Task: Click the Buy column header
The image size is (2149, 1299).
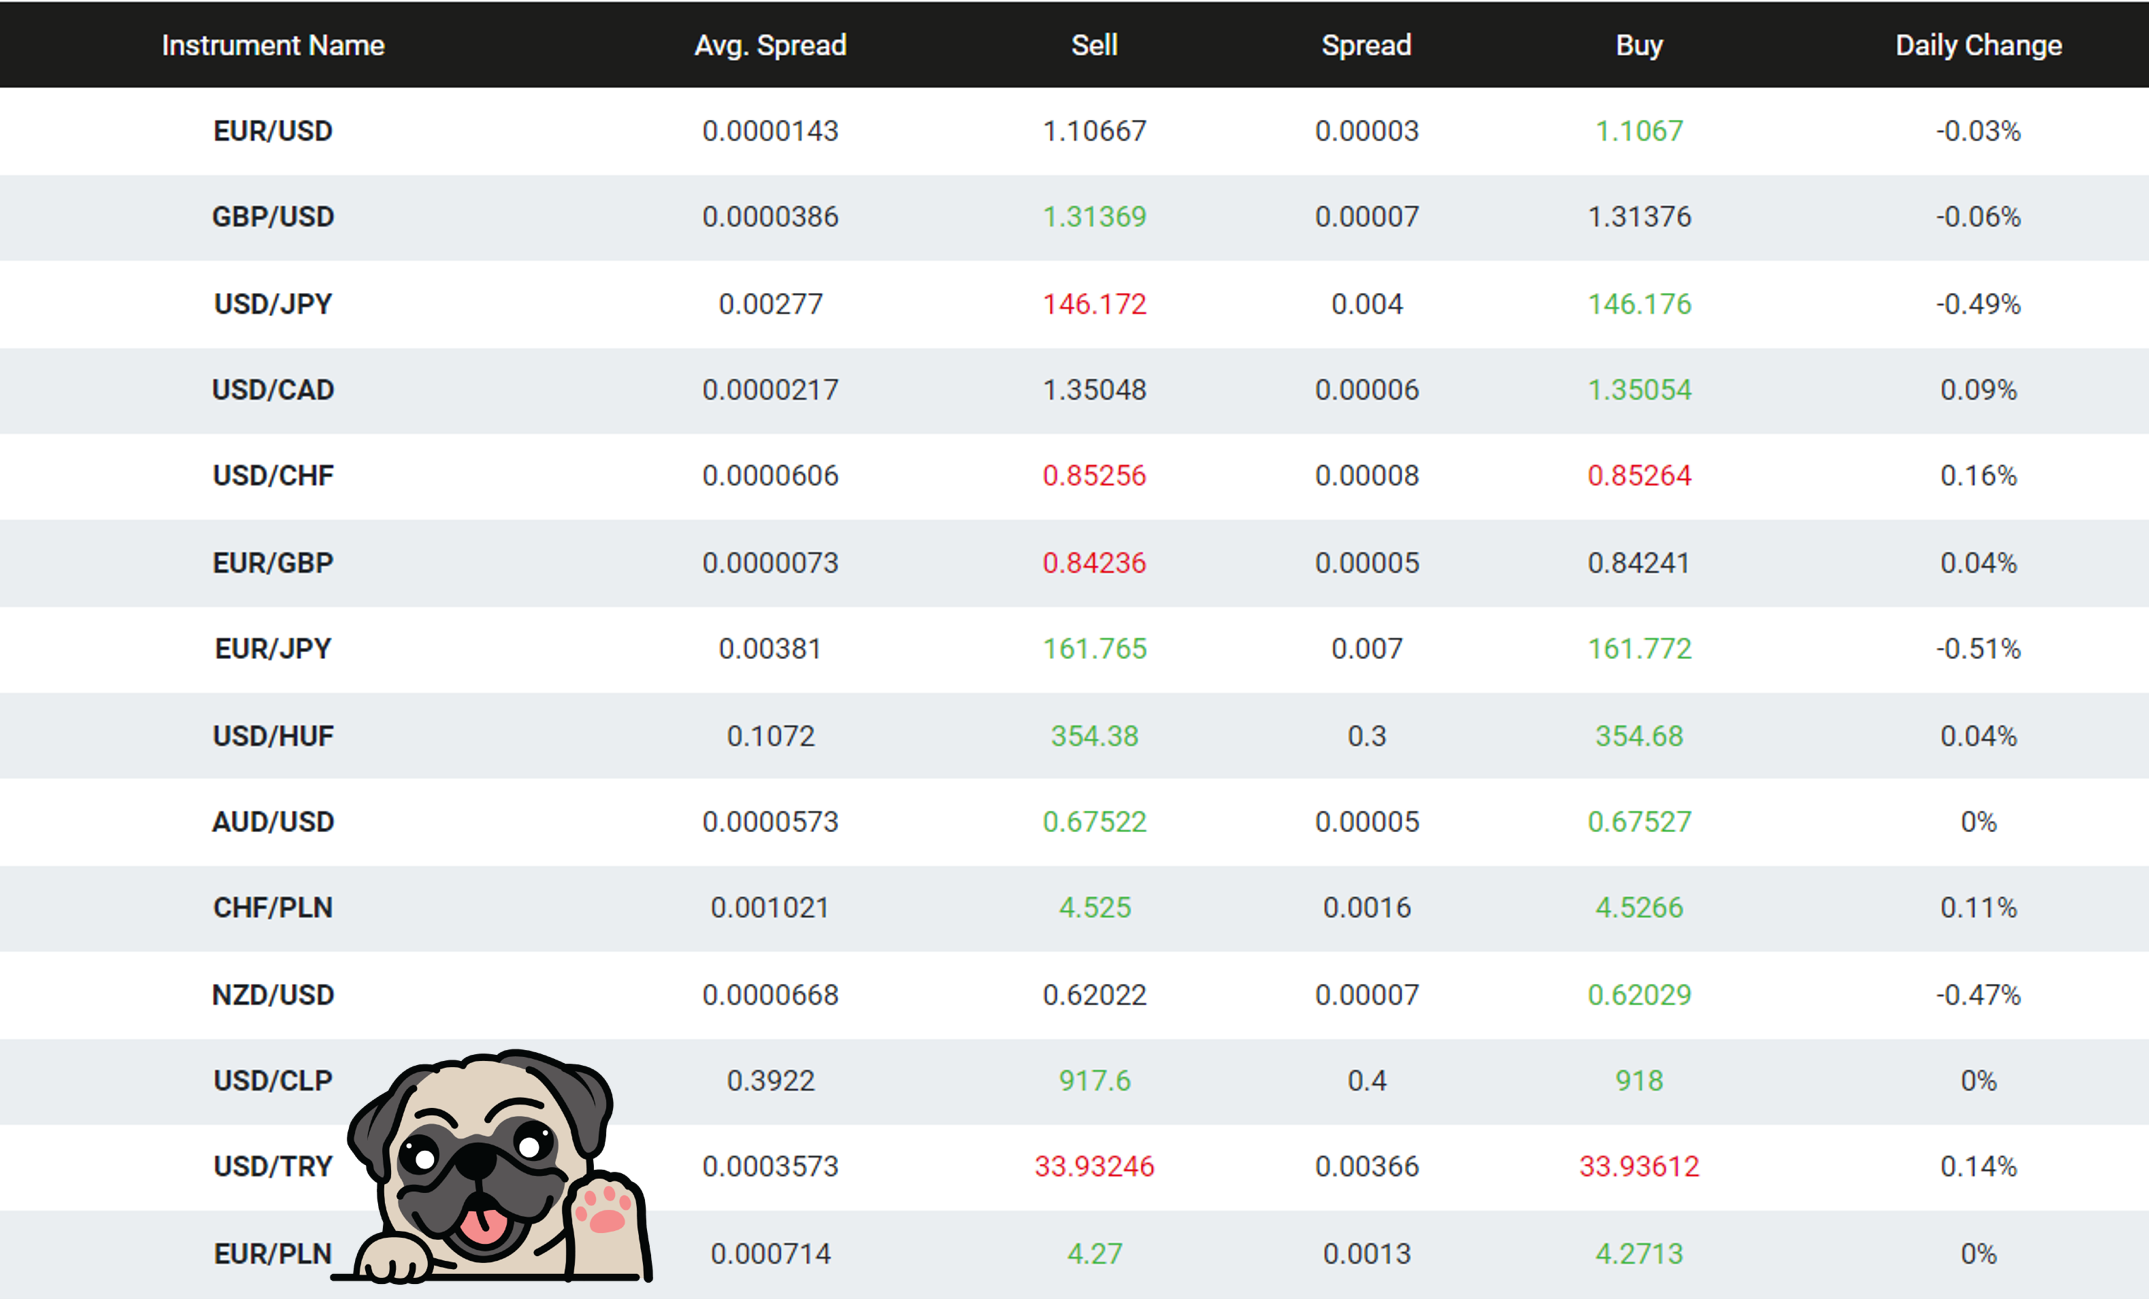Action: pyautogui.click(x=1639, y=45)
